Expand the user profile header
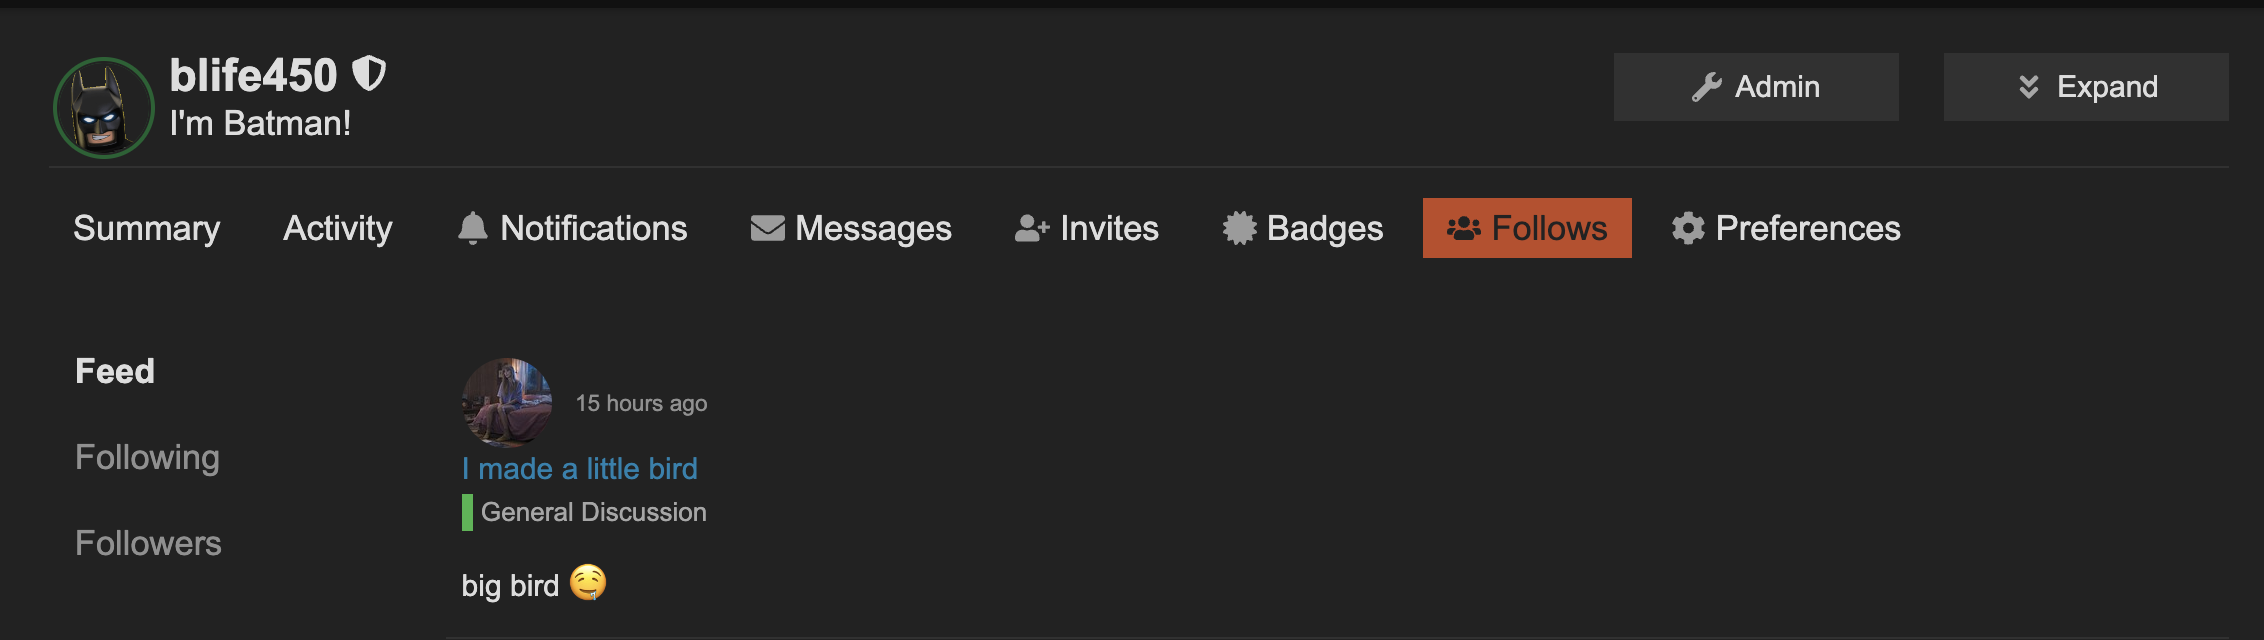This screenshot has width=2264, height=640. [x=2086, y=87]
